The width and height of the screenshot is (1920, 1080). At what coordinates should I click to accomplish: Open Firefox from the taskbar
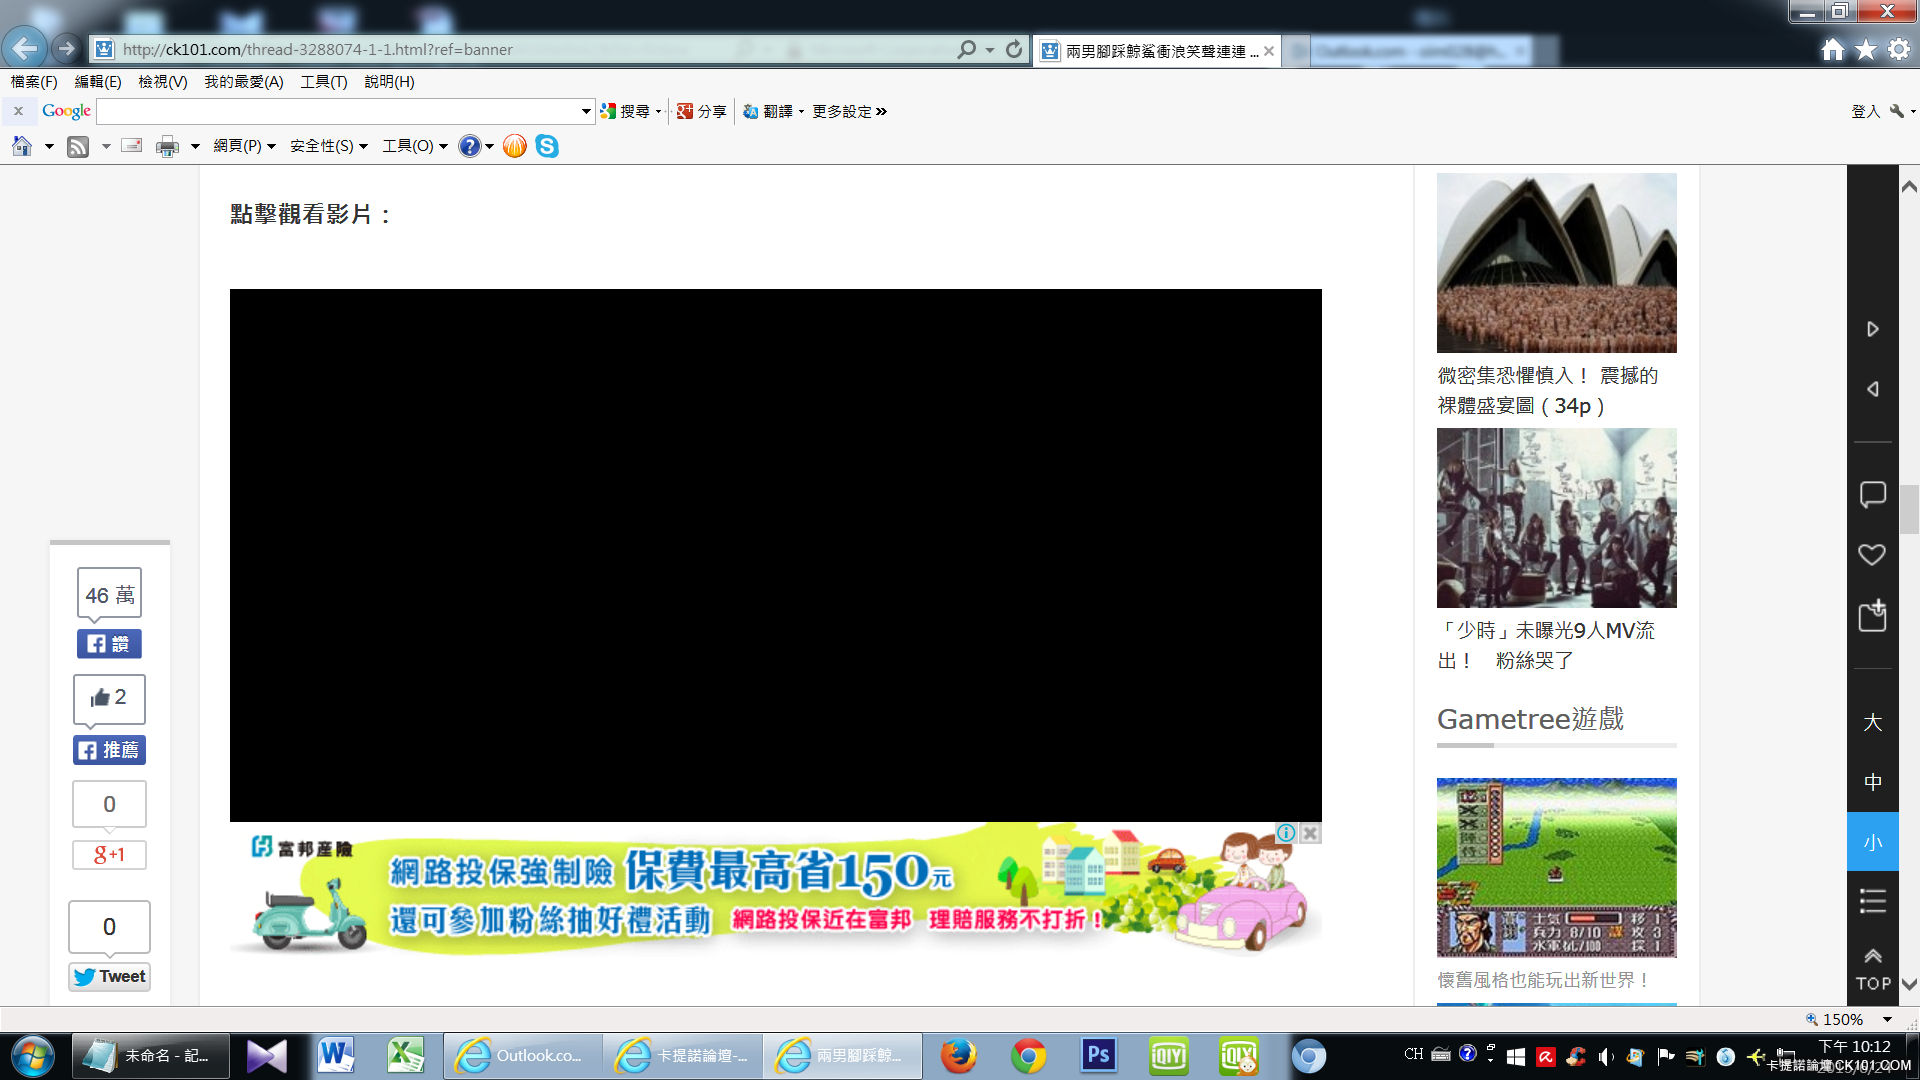pyautogui.click(x=958, y=1055)
